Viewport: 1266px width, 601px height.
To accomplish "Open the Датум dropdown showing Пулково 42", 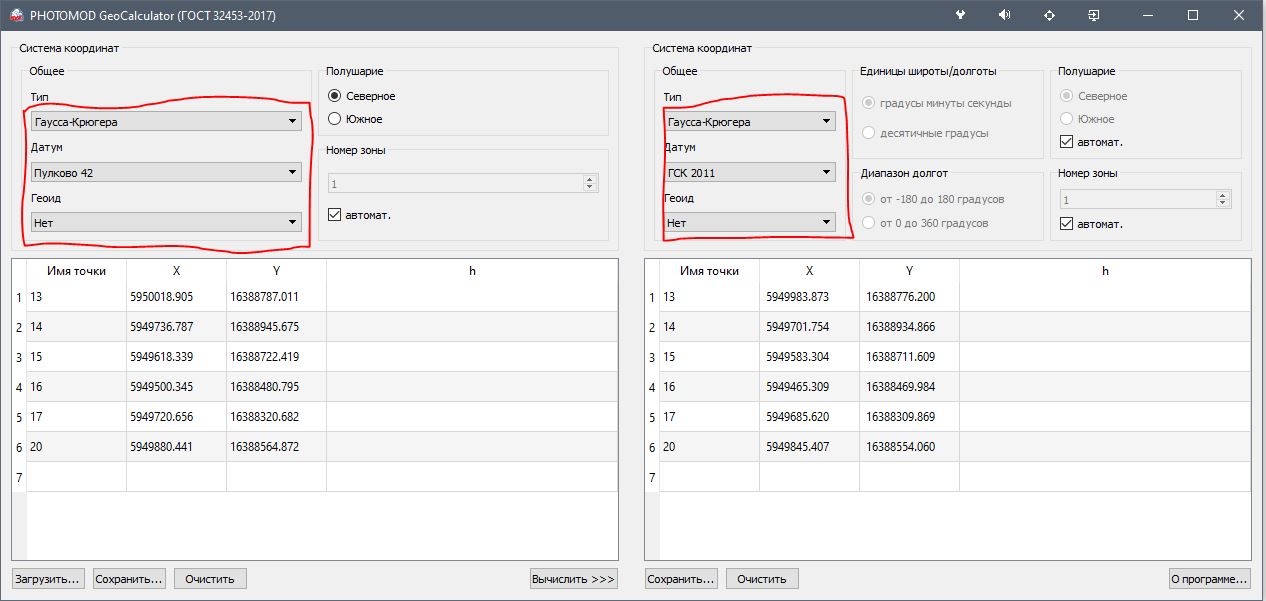I will click(x=166, y=172).
